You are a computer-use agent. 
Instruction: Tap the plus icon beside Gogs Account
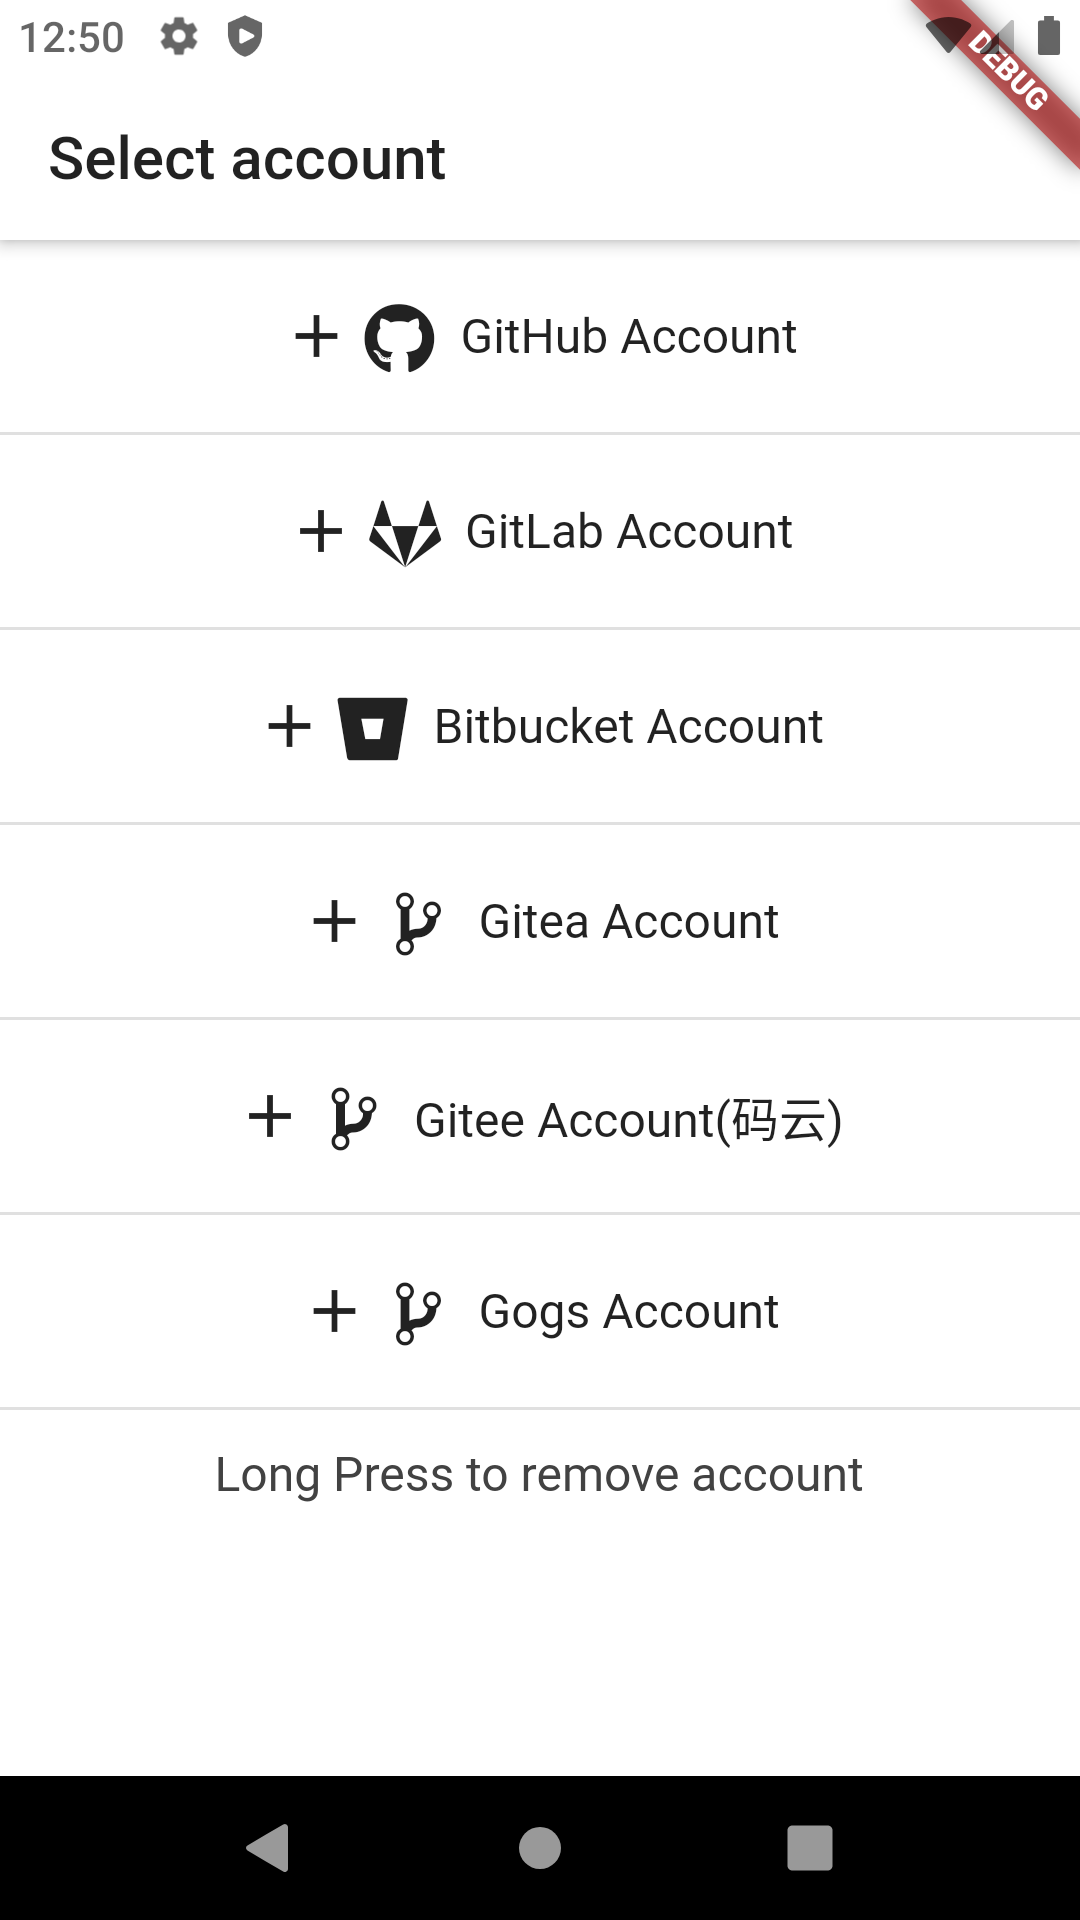pyautogui.click(x=334, y=1312)
